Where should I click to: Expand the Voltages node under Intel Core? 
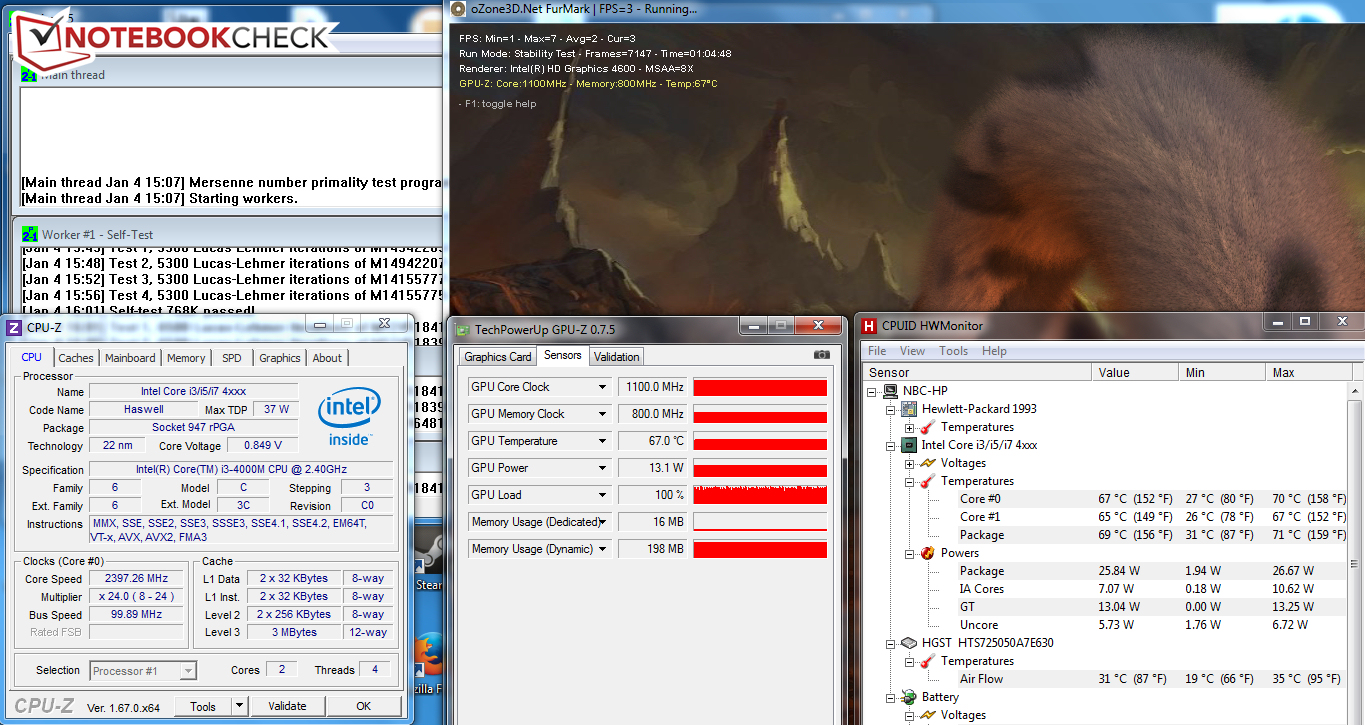point(909,463)
